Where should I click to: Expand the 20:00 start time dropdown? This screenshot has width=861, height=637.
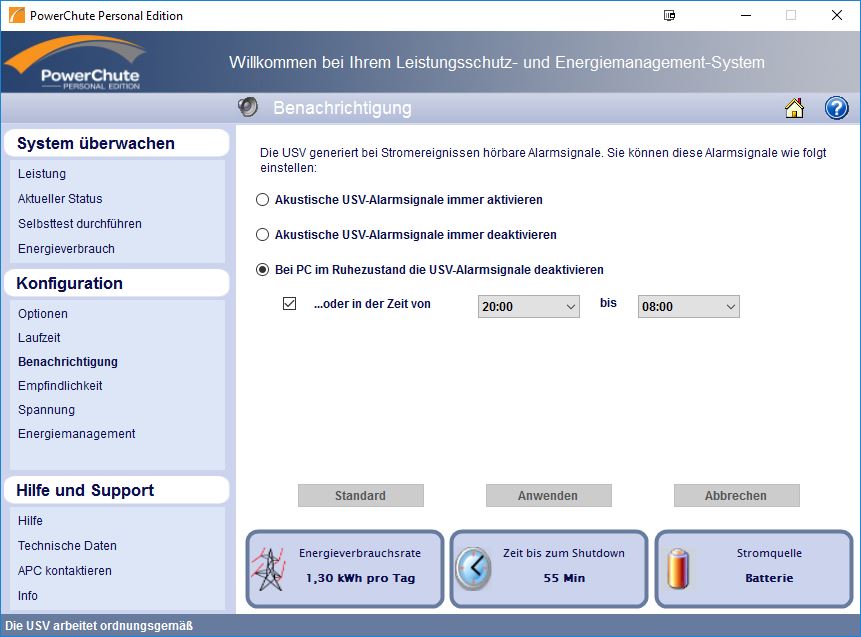pyautogui.click(x=528, y=306)
